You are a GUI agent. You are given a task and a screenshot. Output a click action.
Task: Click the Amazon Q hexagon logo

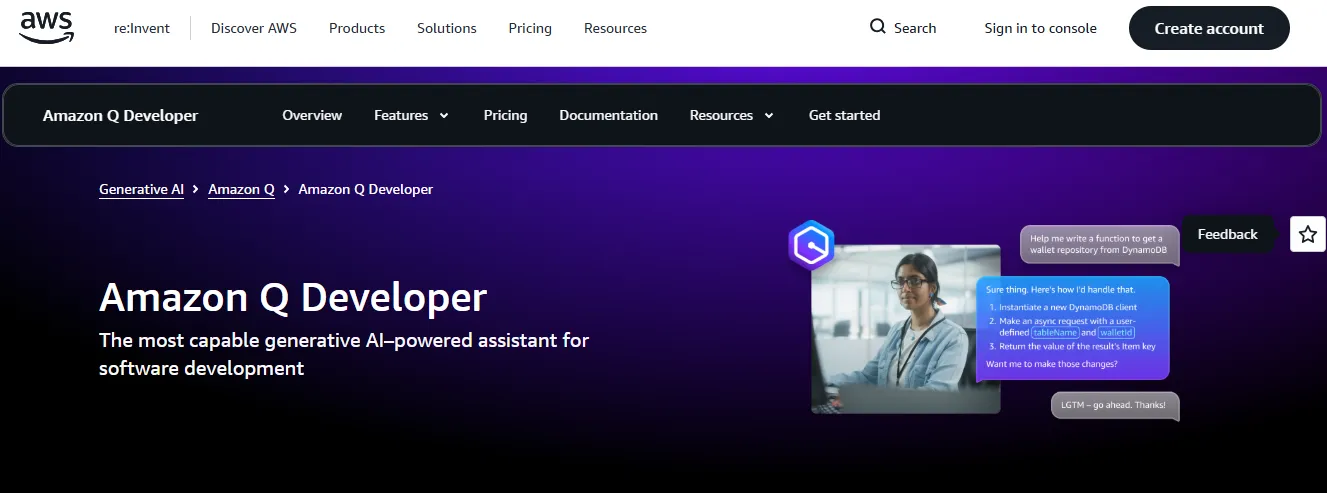(x=811, y=245)
